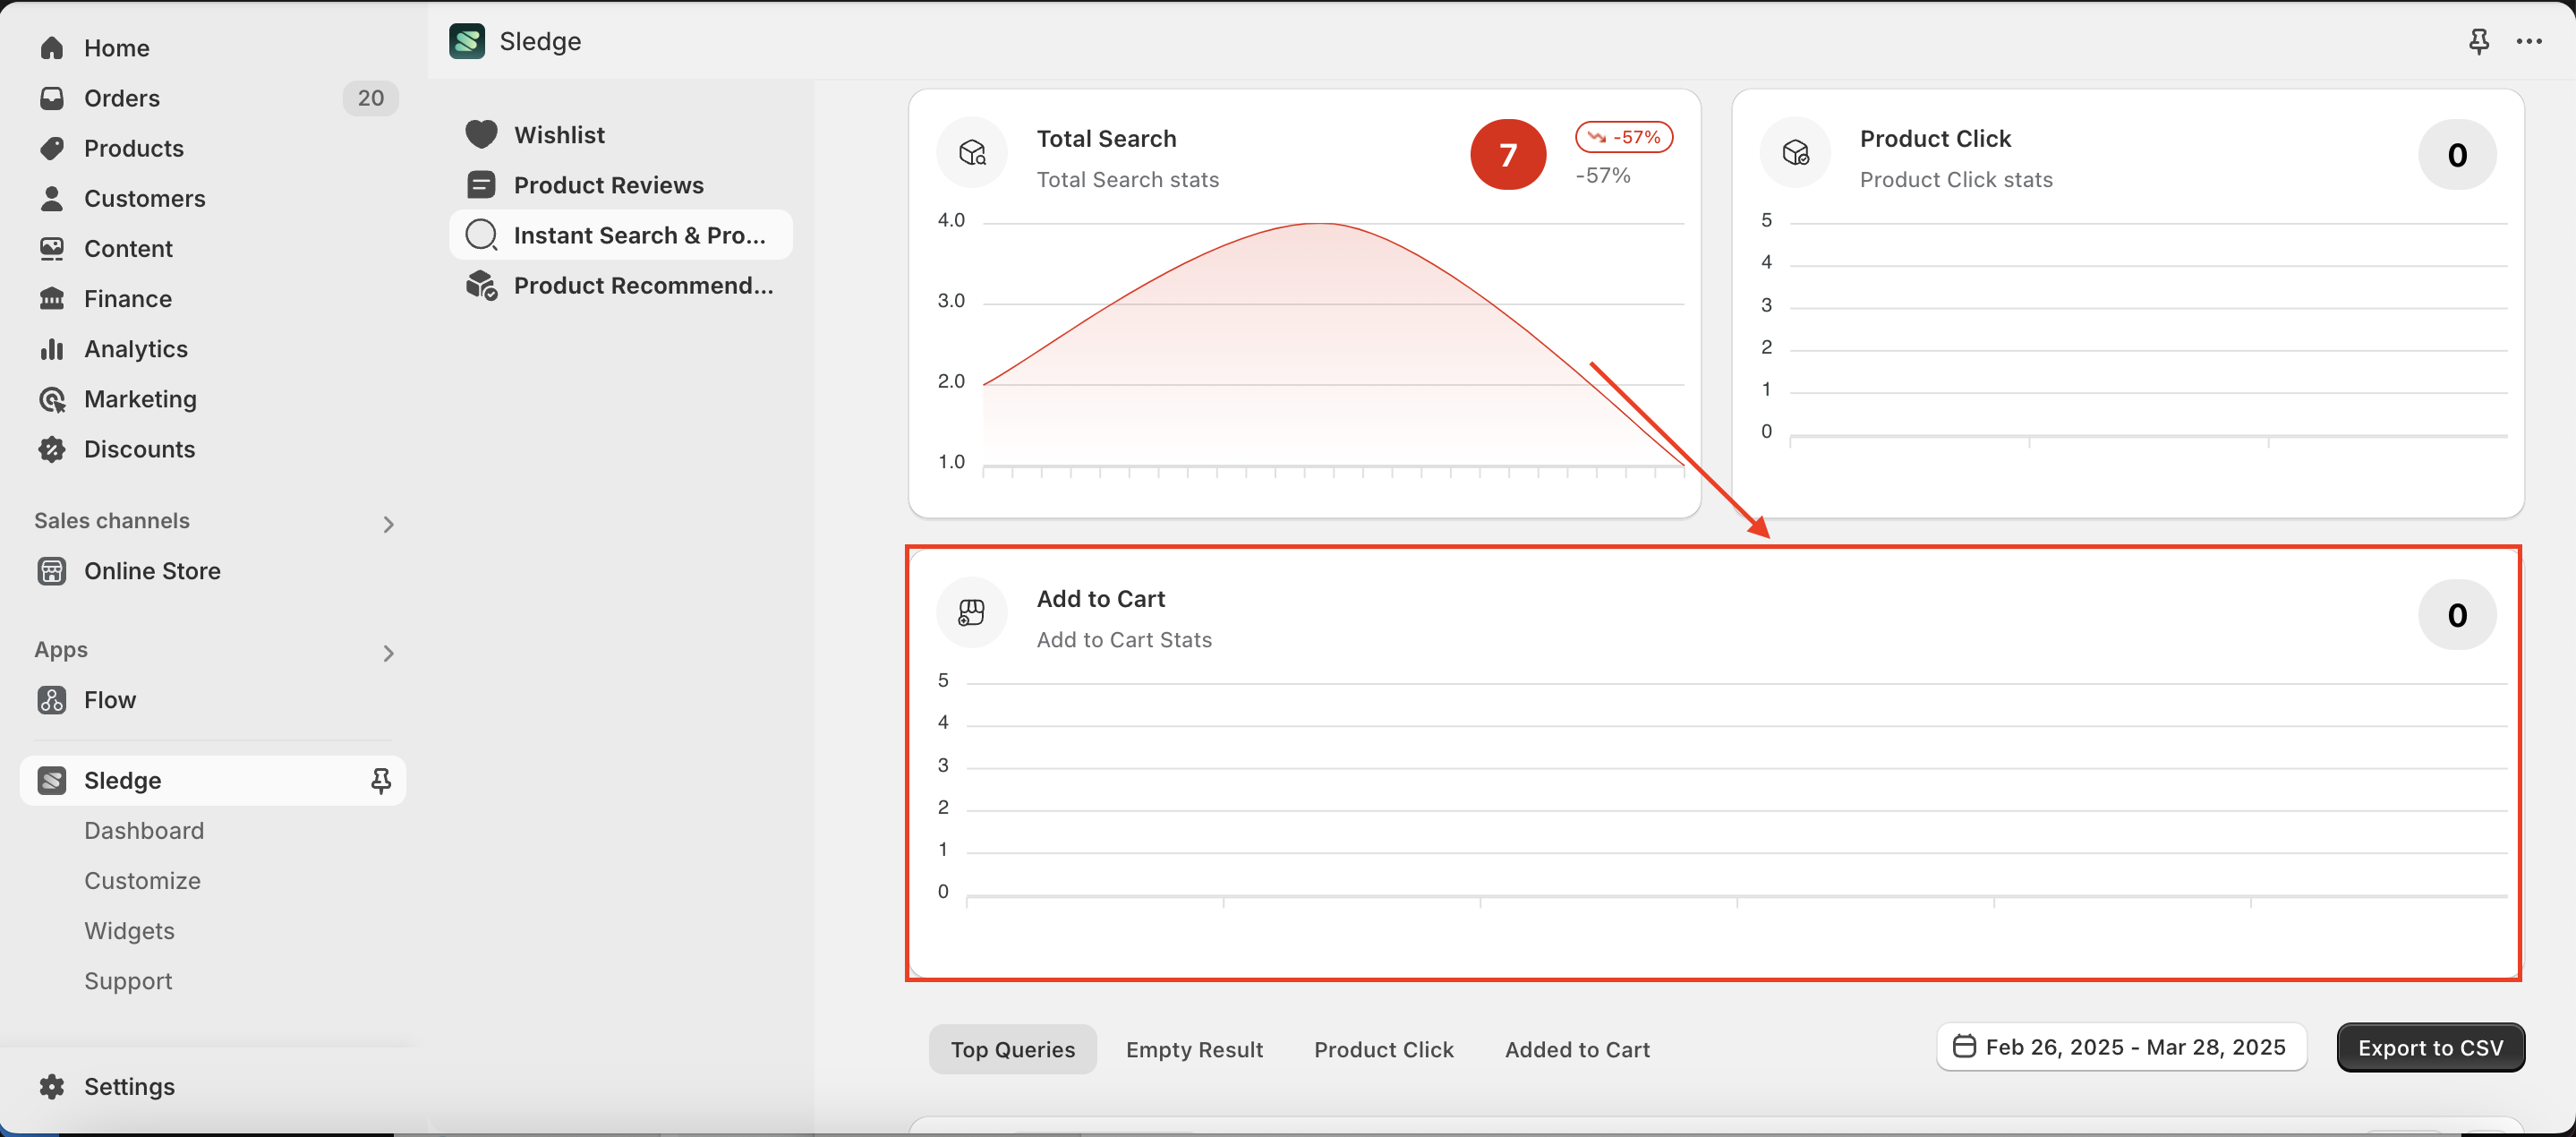
Task: Pin the Sledge app using the top-bar pin
Action: 2479,41
